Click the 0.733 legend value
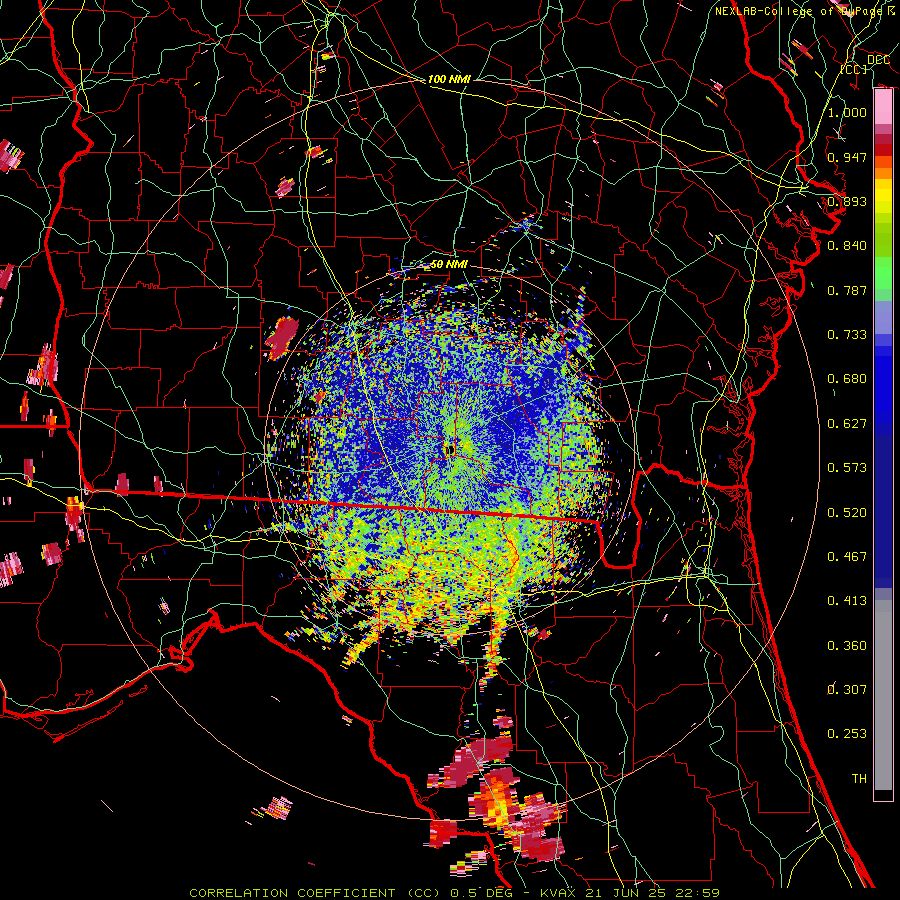Viewport: 900px width, 900px height. point(847,334)
